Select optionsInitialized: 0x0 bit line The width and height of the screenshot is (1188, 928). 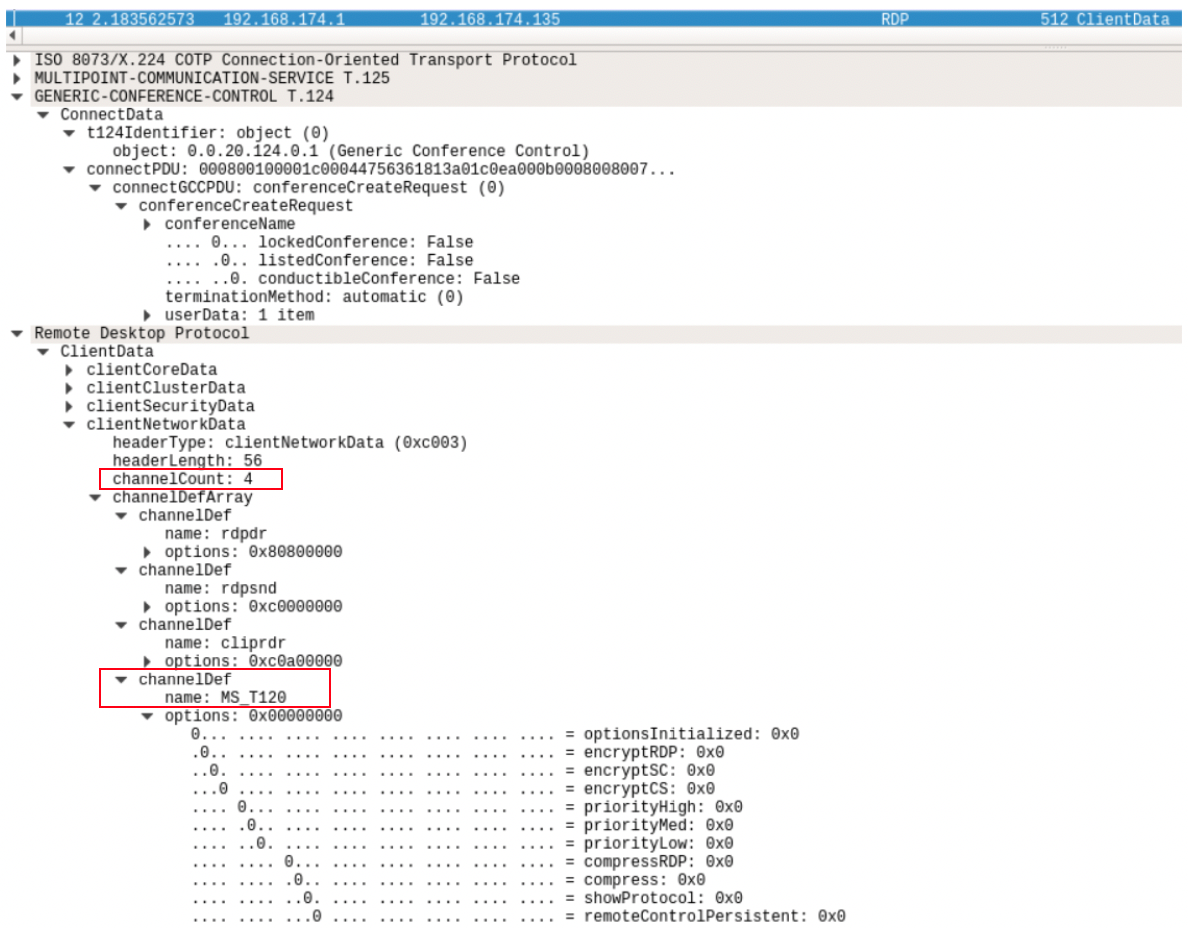point(495,734)
